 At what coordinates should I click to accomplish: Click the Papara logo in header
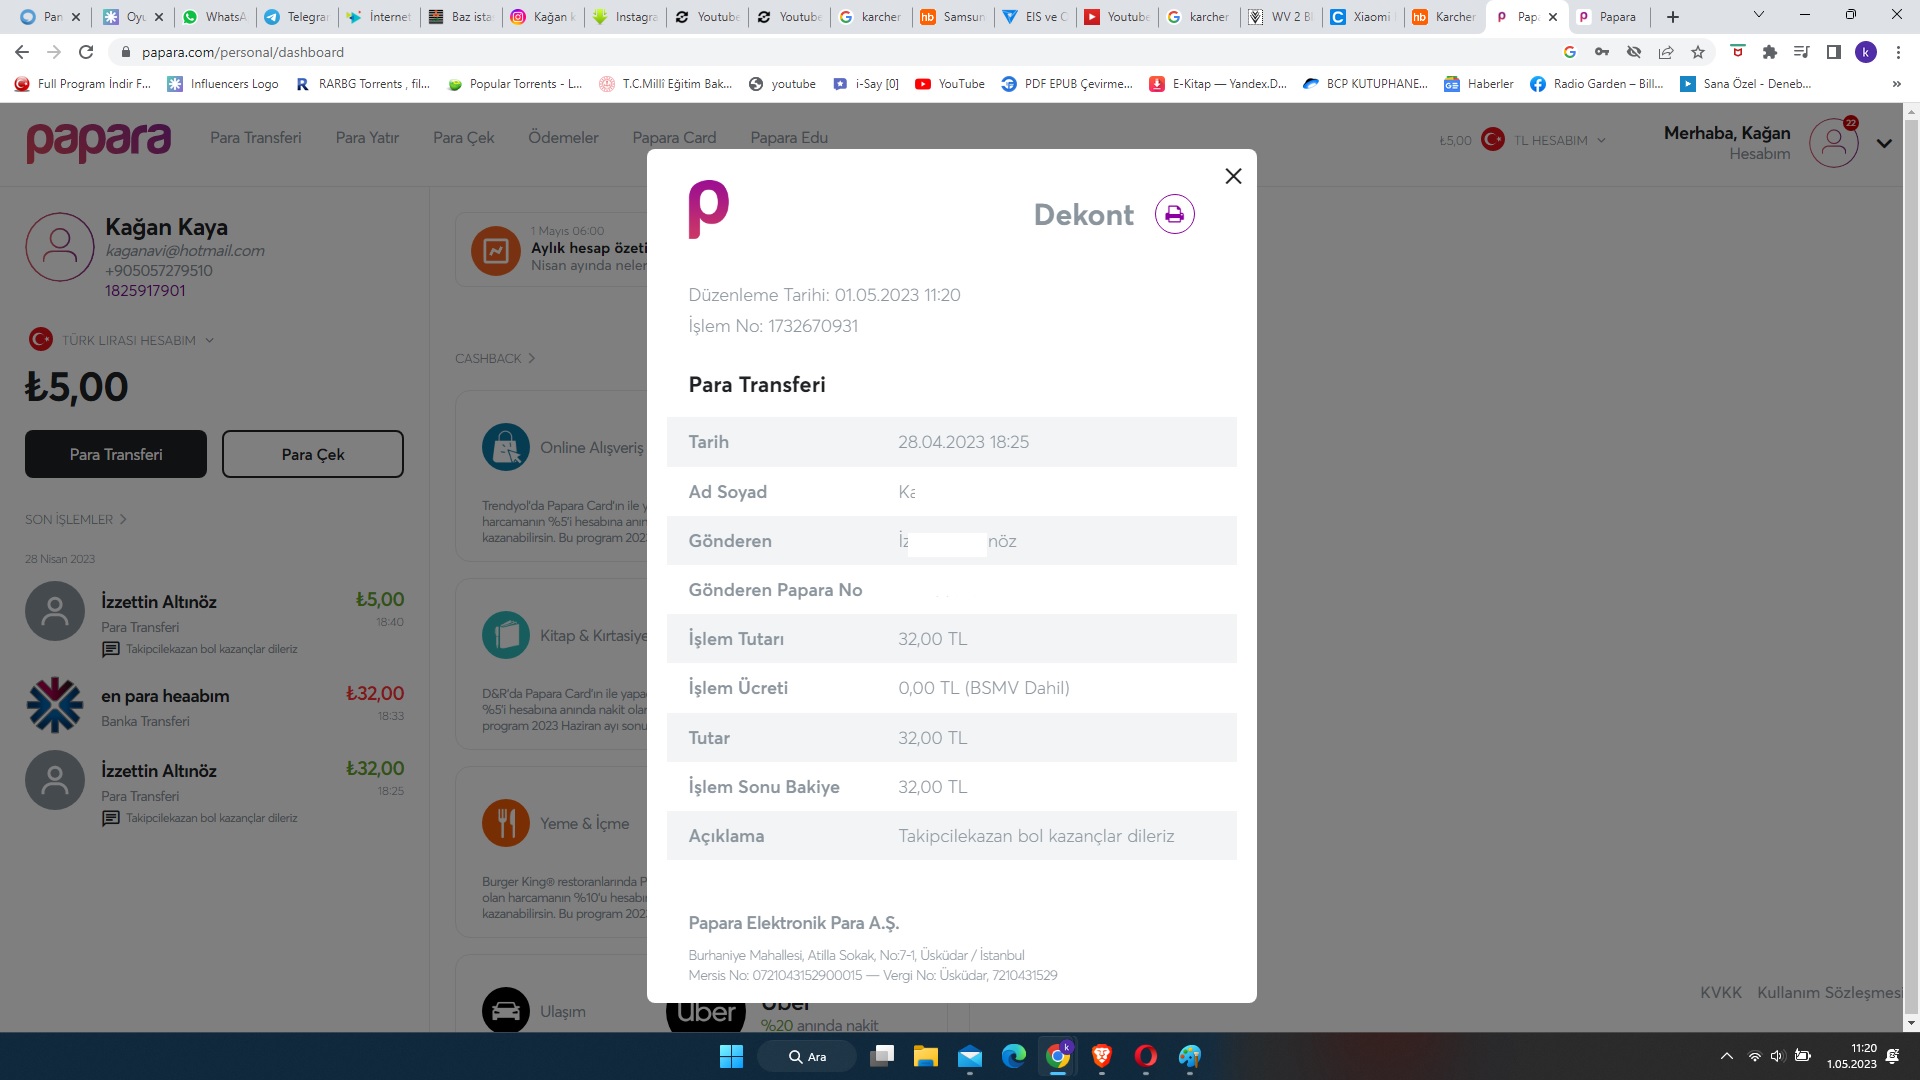[x=98, y=141]
